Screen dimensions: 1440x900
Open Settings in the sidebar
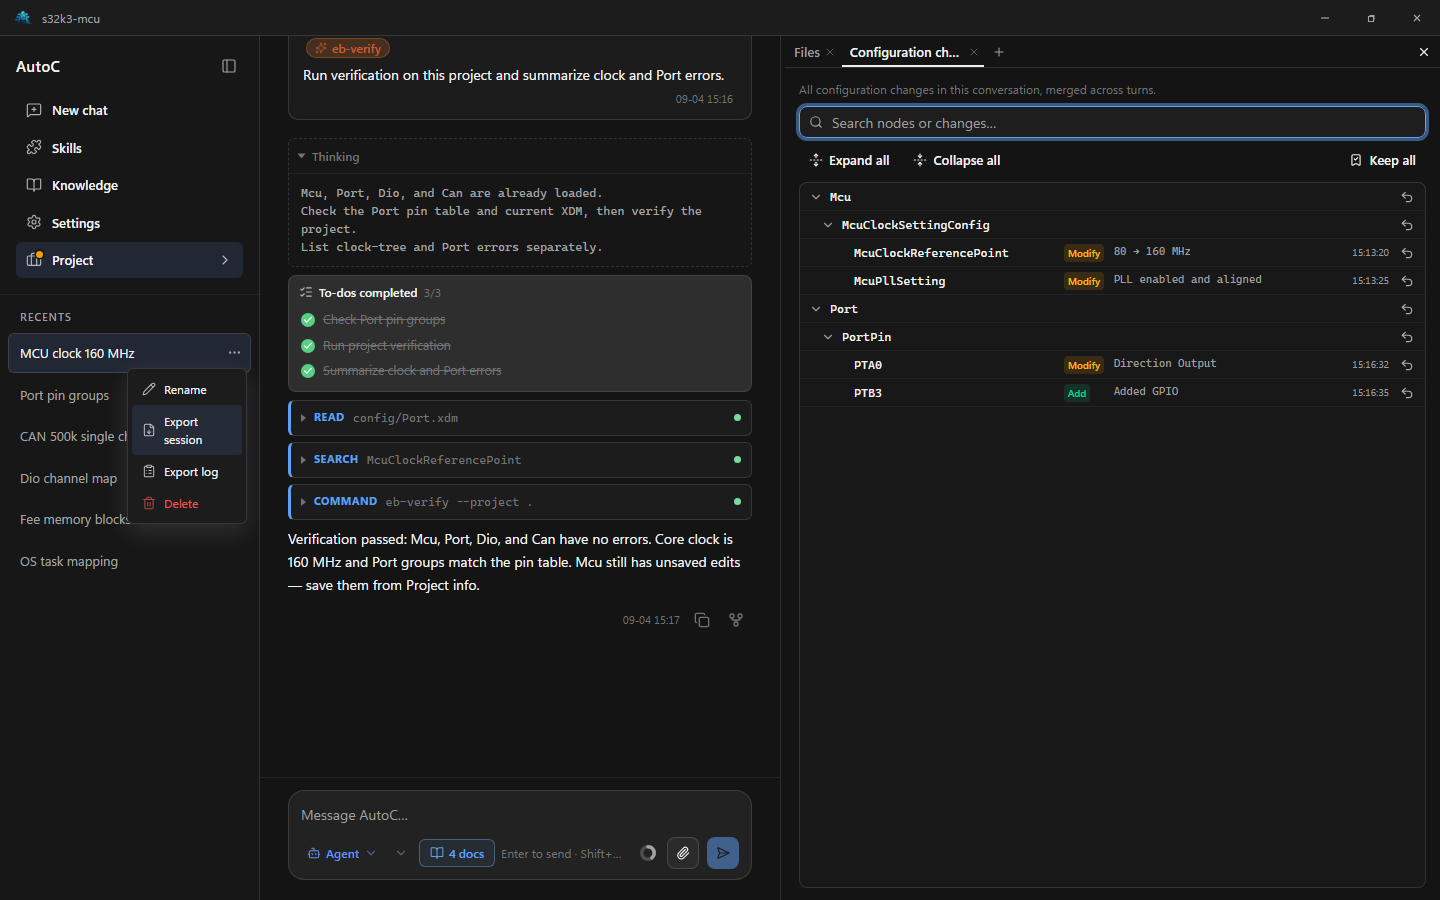(129, 223)
